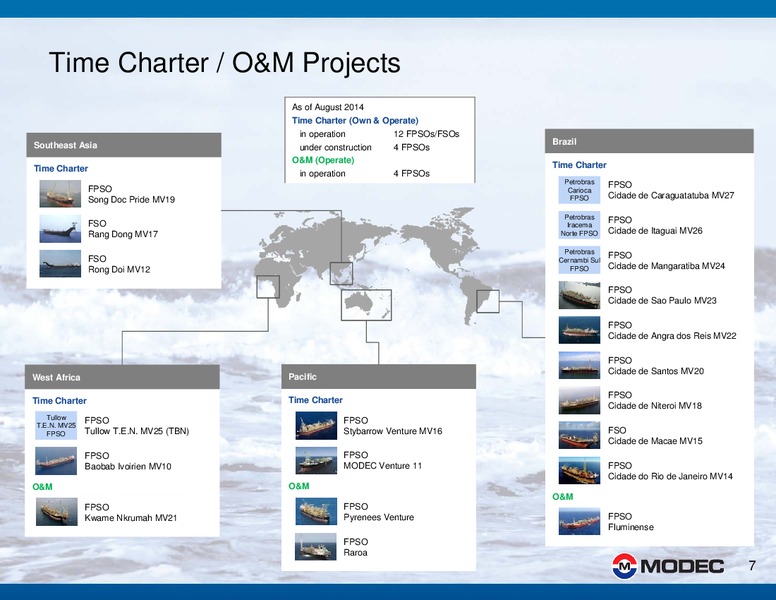
Task: Click the Cidade de Sao Paulo MV23 thumbnail
Action: click(580, 295)
